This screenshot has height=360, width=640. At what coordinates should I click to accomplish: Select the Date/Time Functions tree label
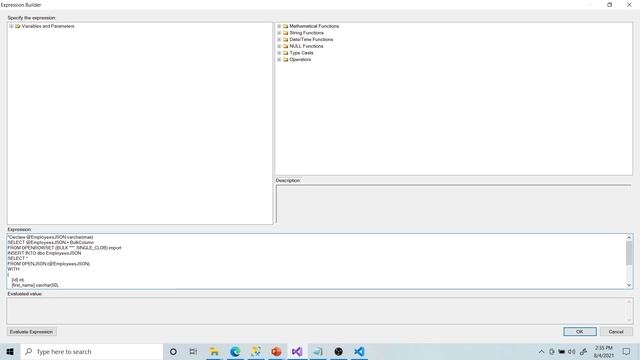[x=311, y=40]
